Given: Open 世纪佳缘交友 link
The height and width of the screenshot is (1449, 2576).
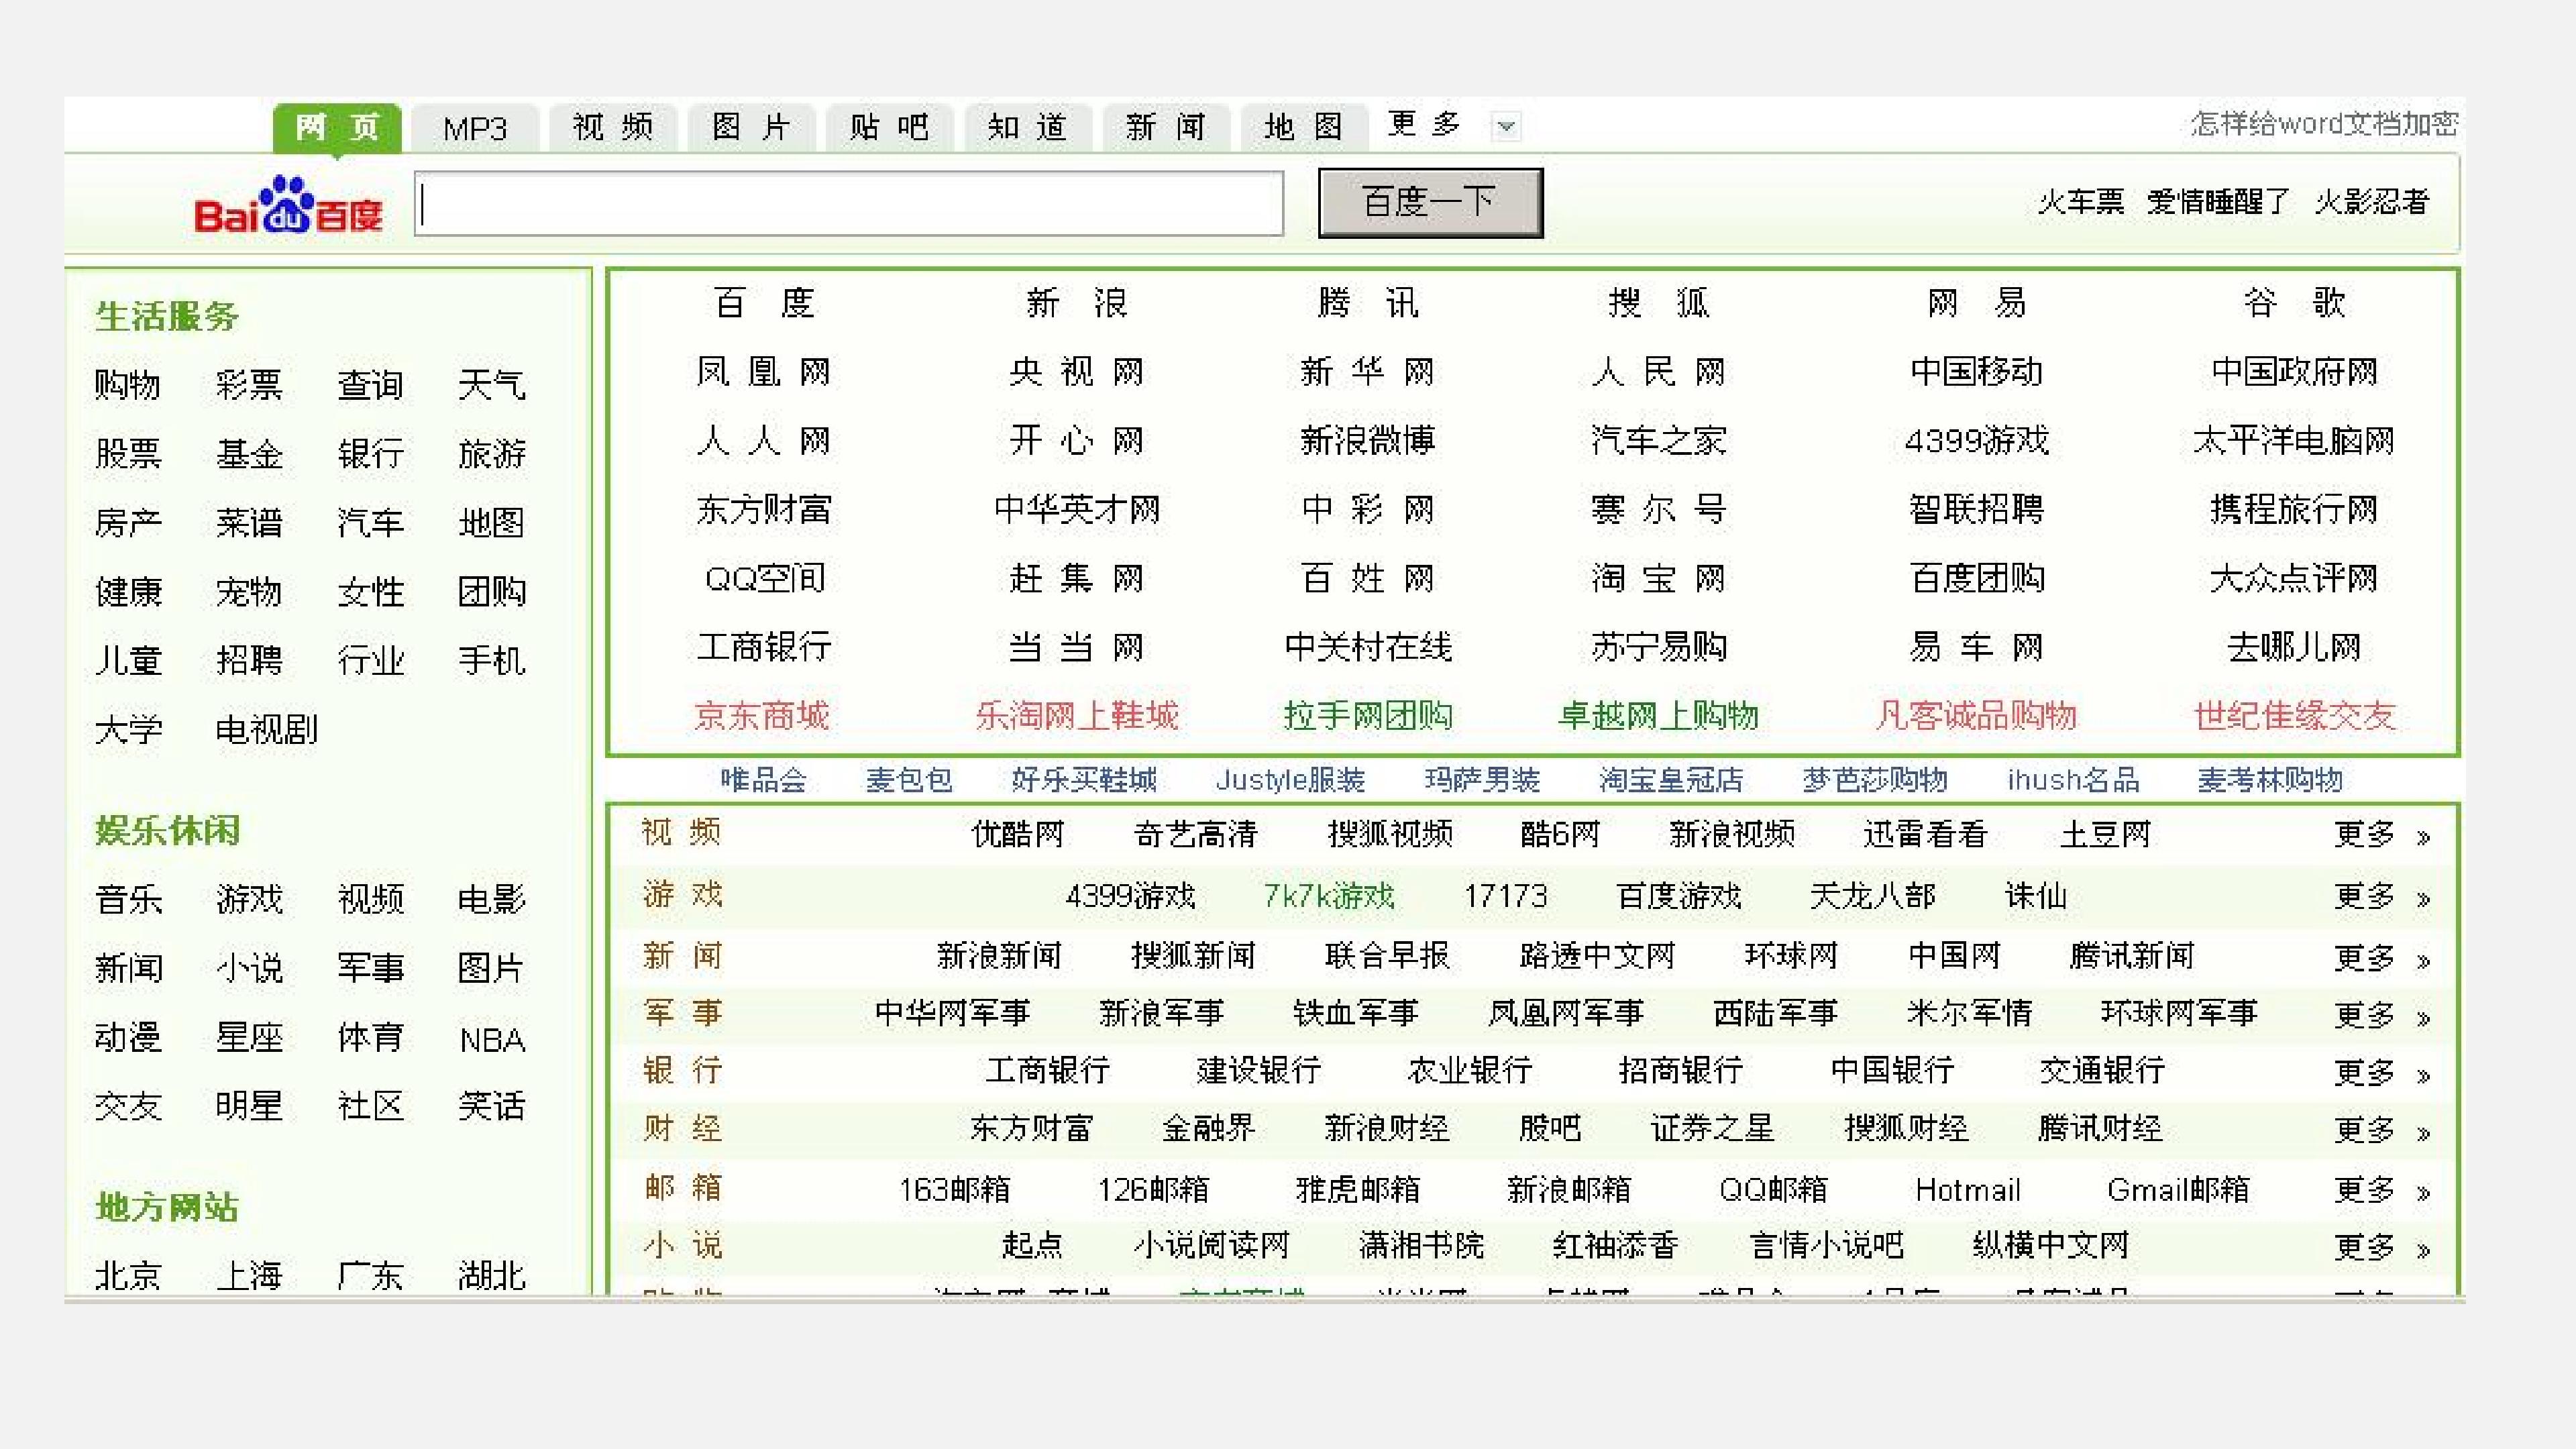Looking at the screenshot, I should coord(2295,716).
